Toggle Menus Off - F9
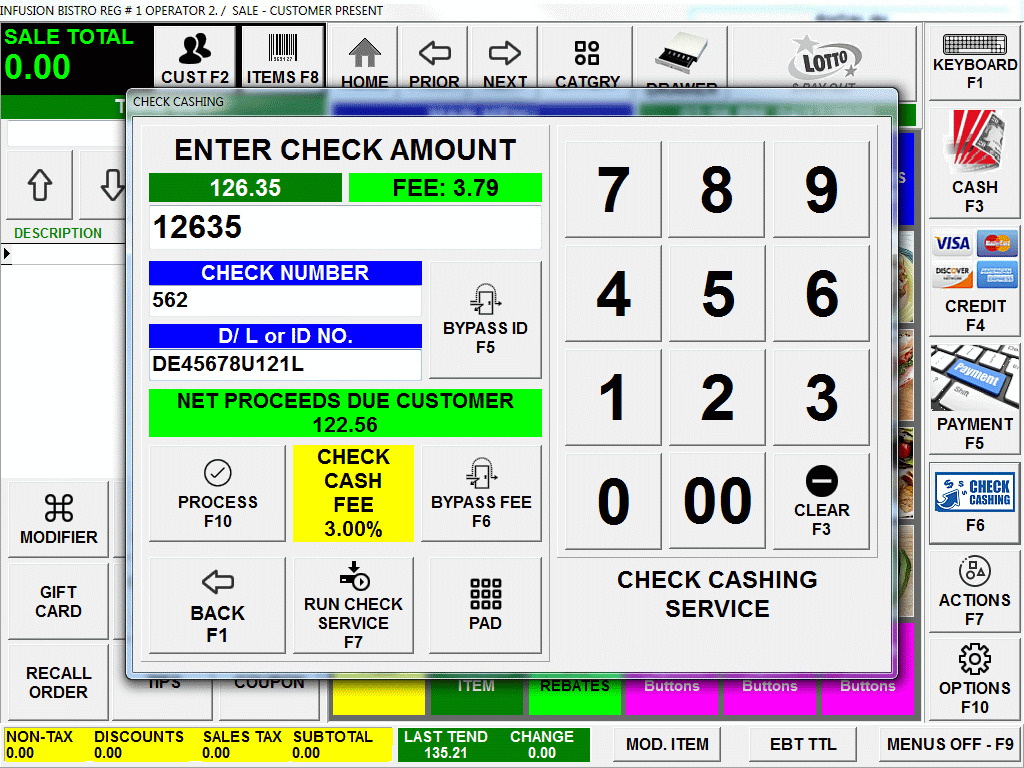The image size is (1024, 768). pos(949,744)
